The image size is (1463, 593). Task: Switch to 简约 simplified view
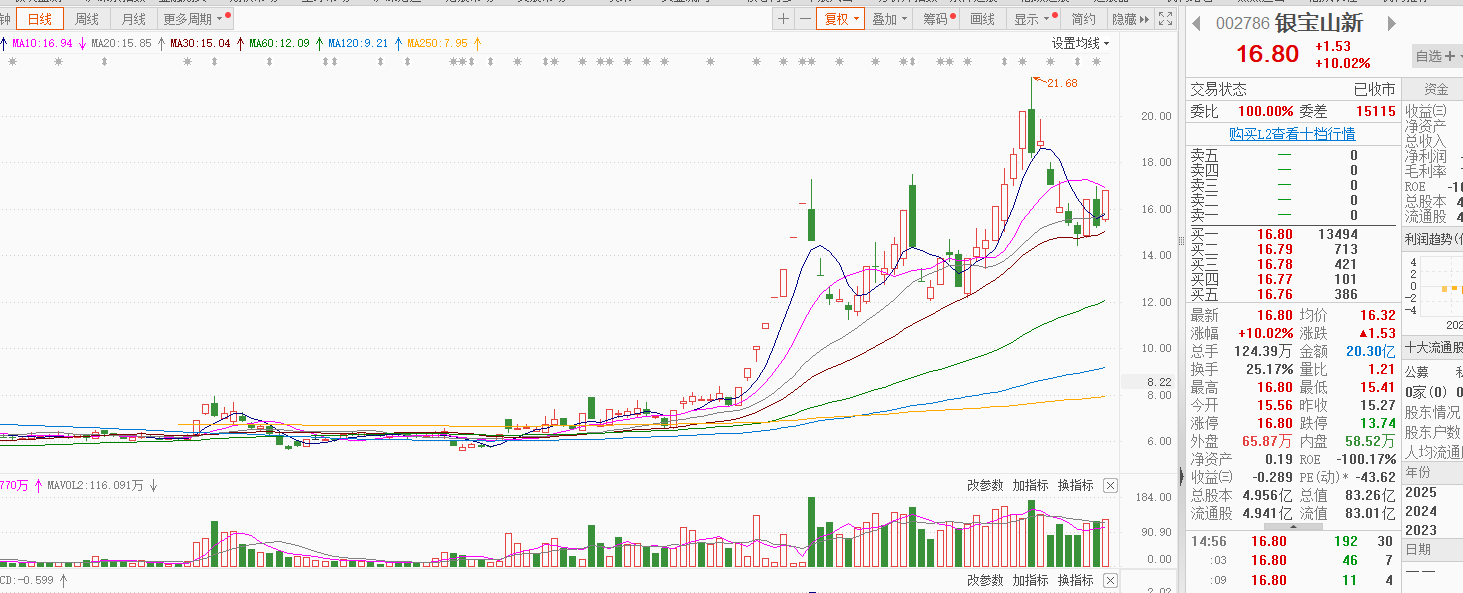click(1083, 19)
